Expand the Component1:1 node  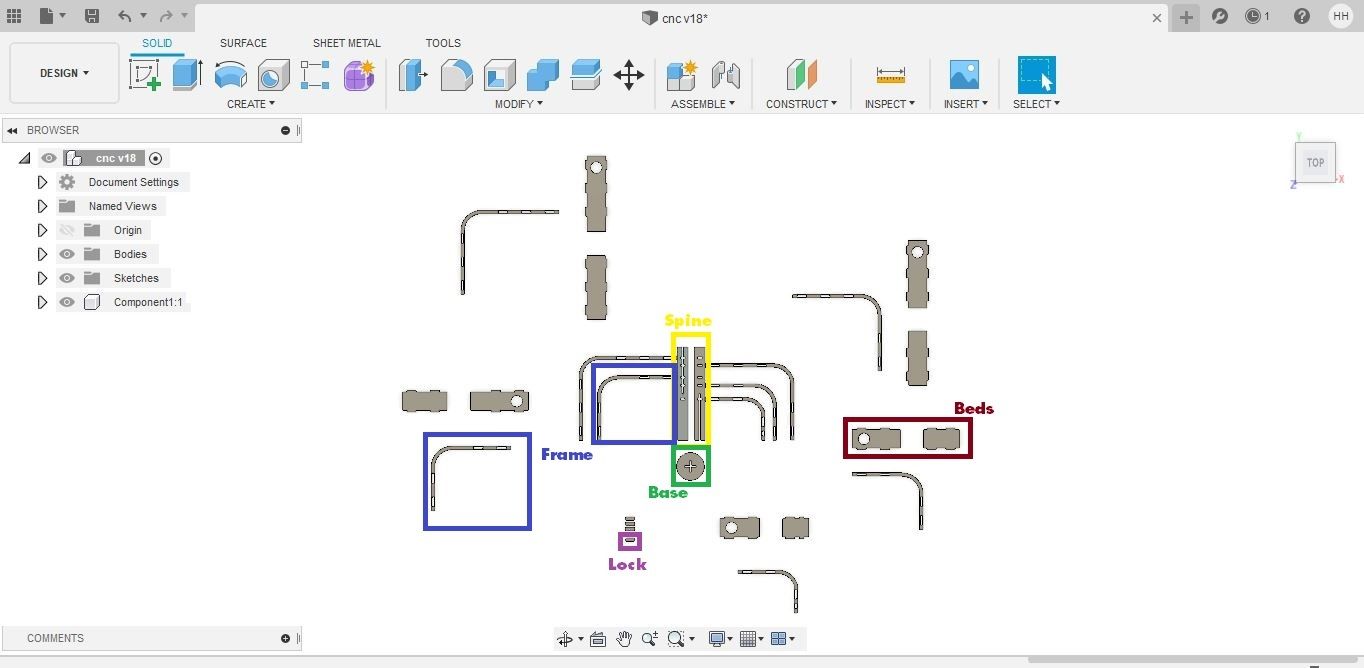(x=42, y=302)
